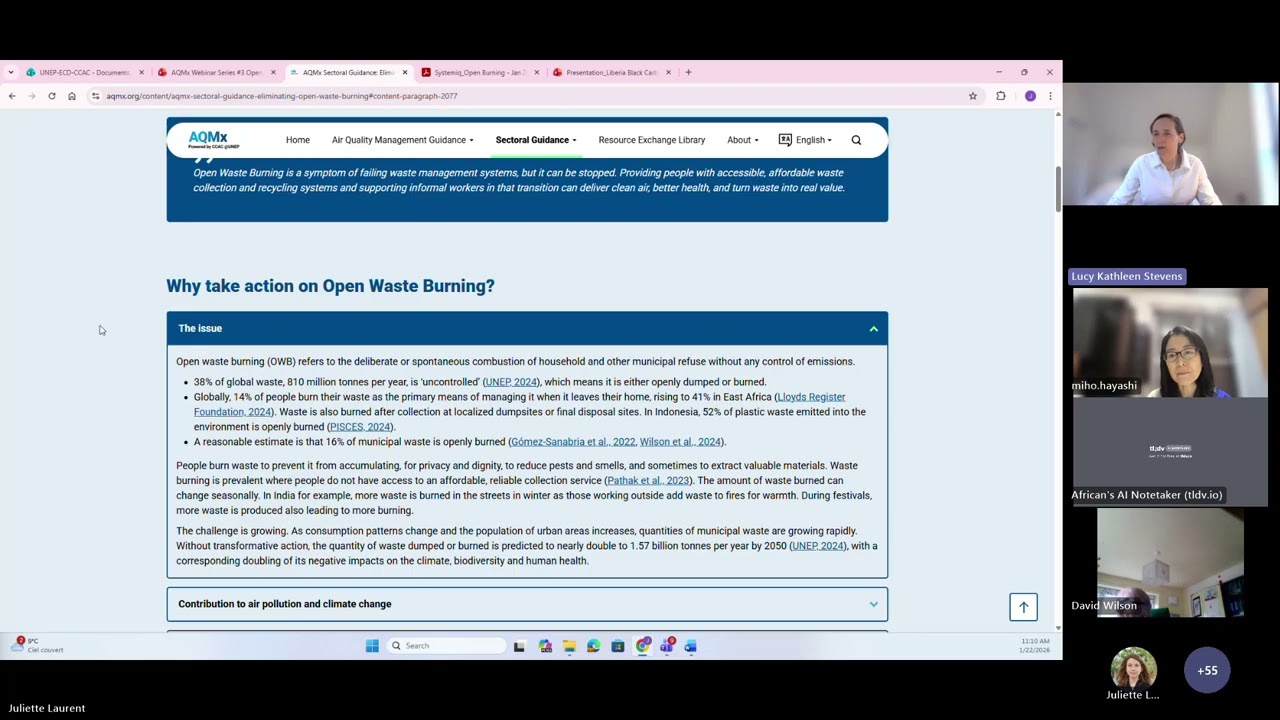Click the taskbar clock showing 11:10 AM
The height and width of the screenshot is (720, 1280).
(1035, 645)
